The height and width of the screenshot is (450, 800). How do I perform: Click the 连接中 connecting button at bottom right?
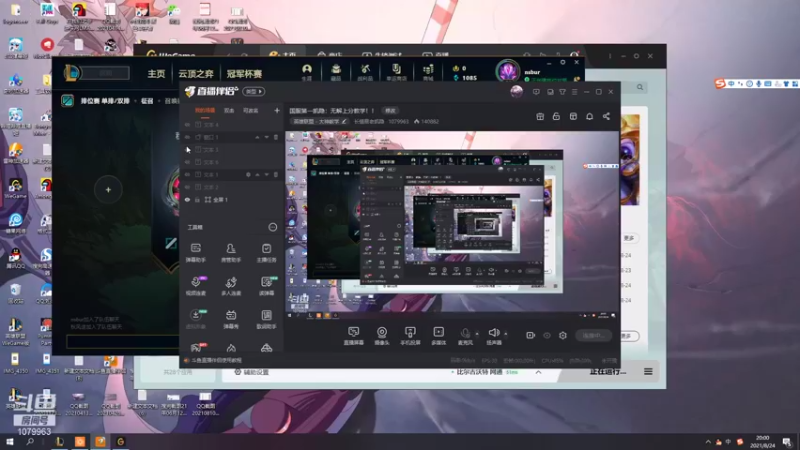click(594, 336)
